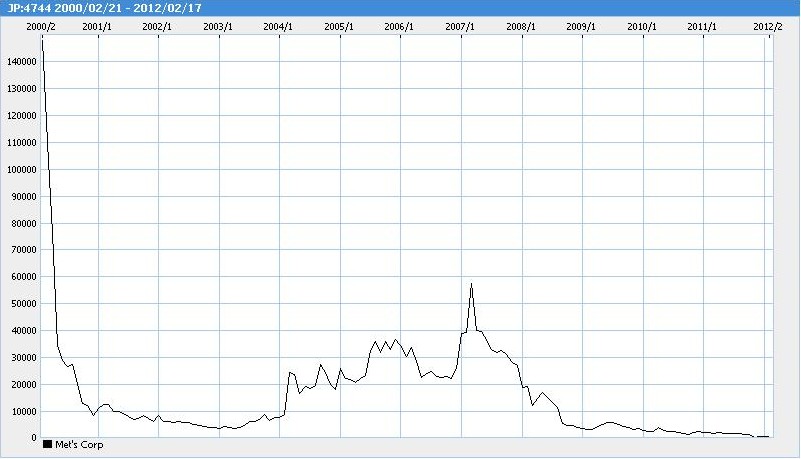This screenshot has height=459, width=801.
Task: Click the 100000 price axis label
Action: tap(22, 170)
